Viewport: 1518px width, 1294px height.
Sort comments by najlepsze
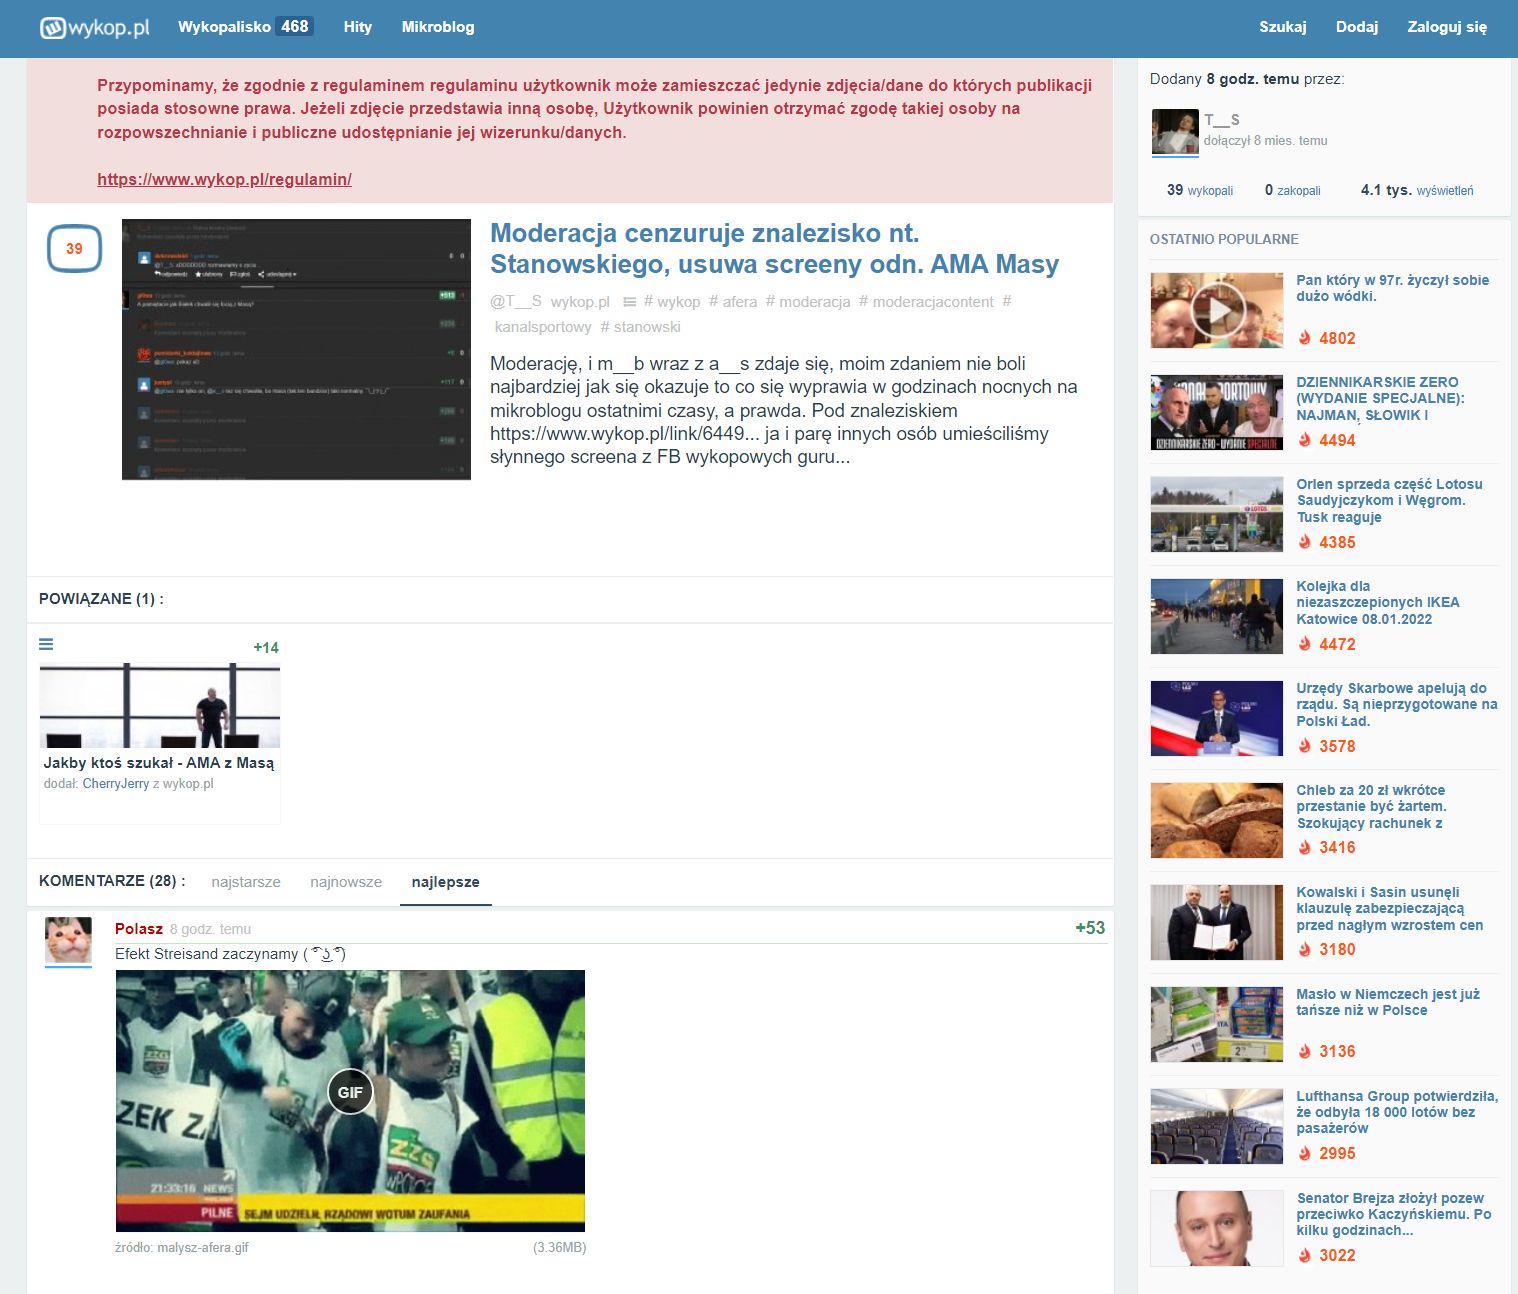446,882
